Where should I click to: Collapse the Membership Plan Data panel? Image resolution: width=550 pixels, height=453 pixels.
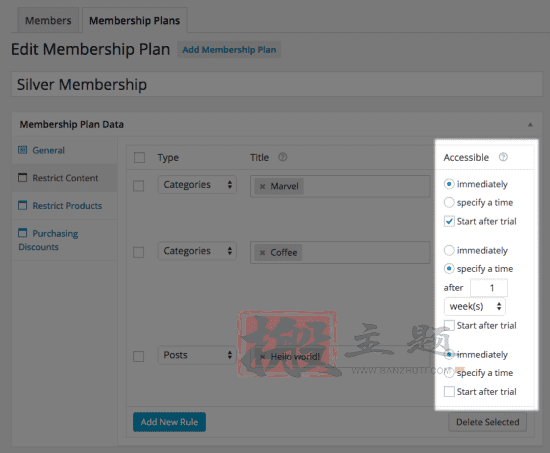pos(530,125)
